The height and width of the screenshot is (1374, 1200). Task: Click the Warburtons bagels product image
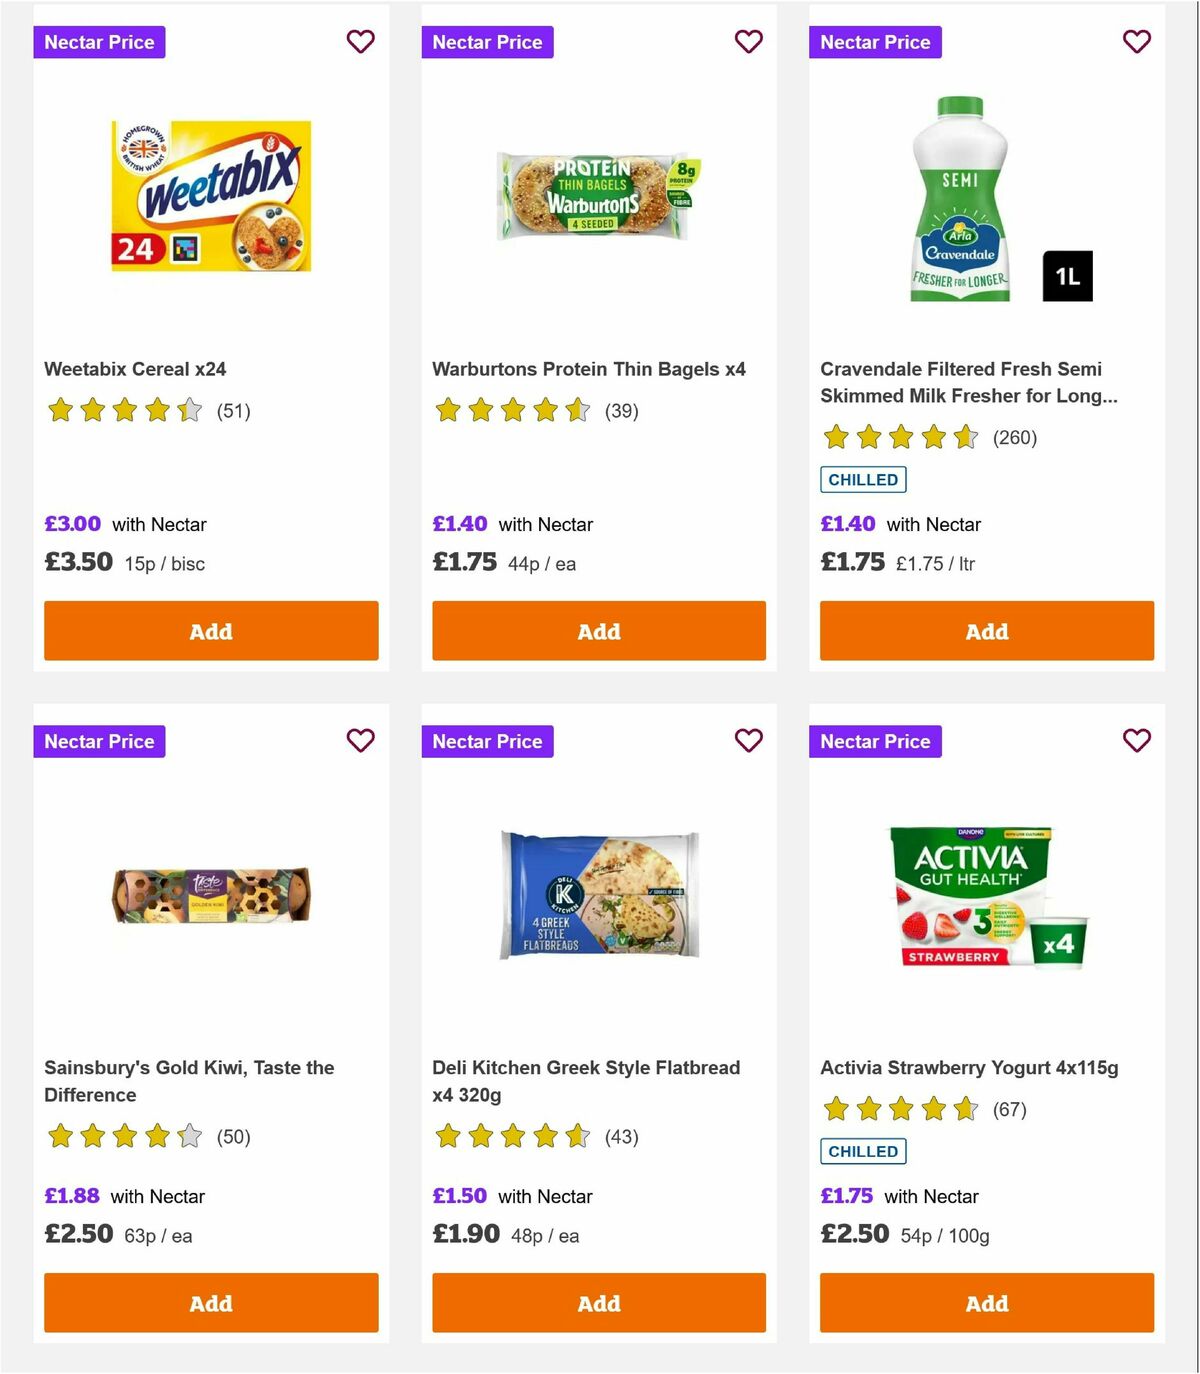(598, 195)
